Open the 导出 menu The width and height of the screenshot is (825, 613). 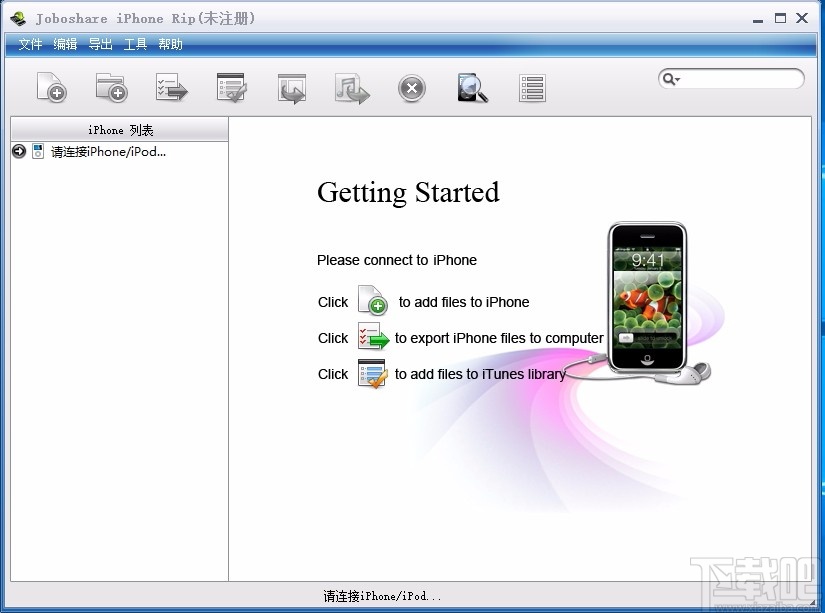pyautogui.click(x=100, y=44)
